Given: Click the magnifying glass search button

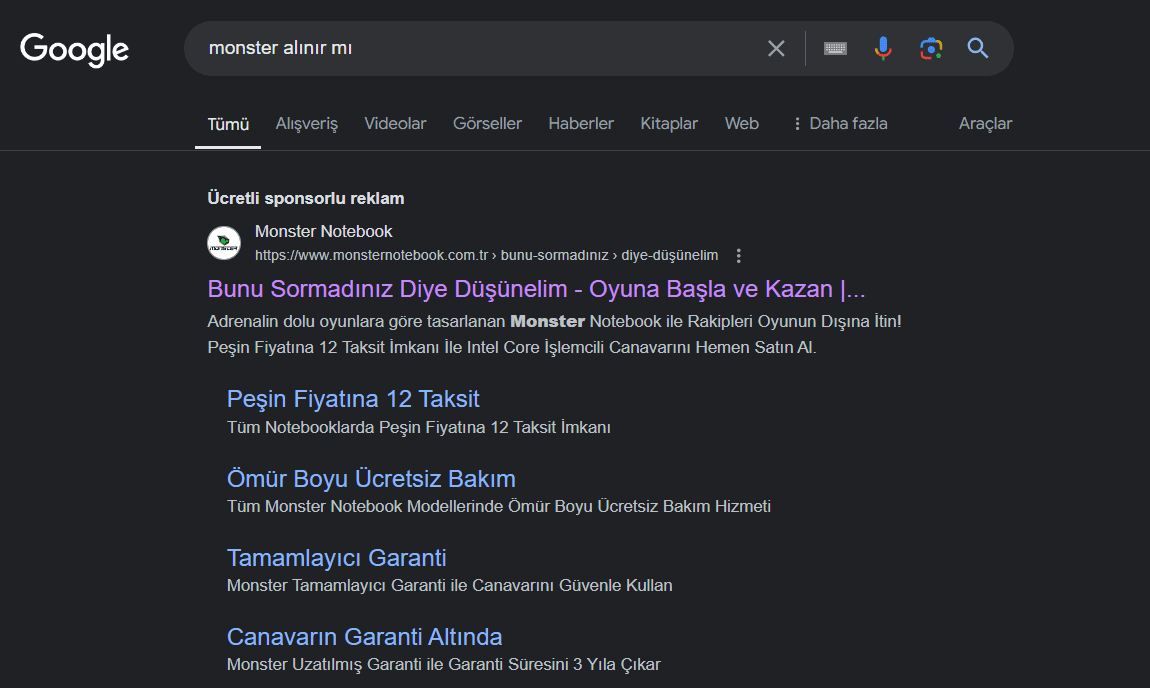Looking at the screenshot, I should pyautogui.click(x=977, y=48).
